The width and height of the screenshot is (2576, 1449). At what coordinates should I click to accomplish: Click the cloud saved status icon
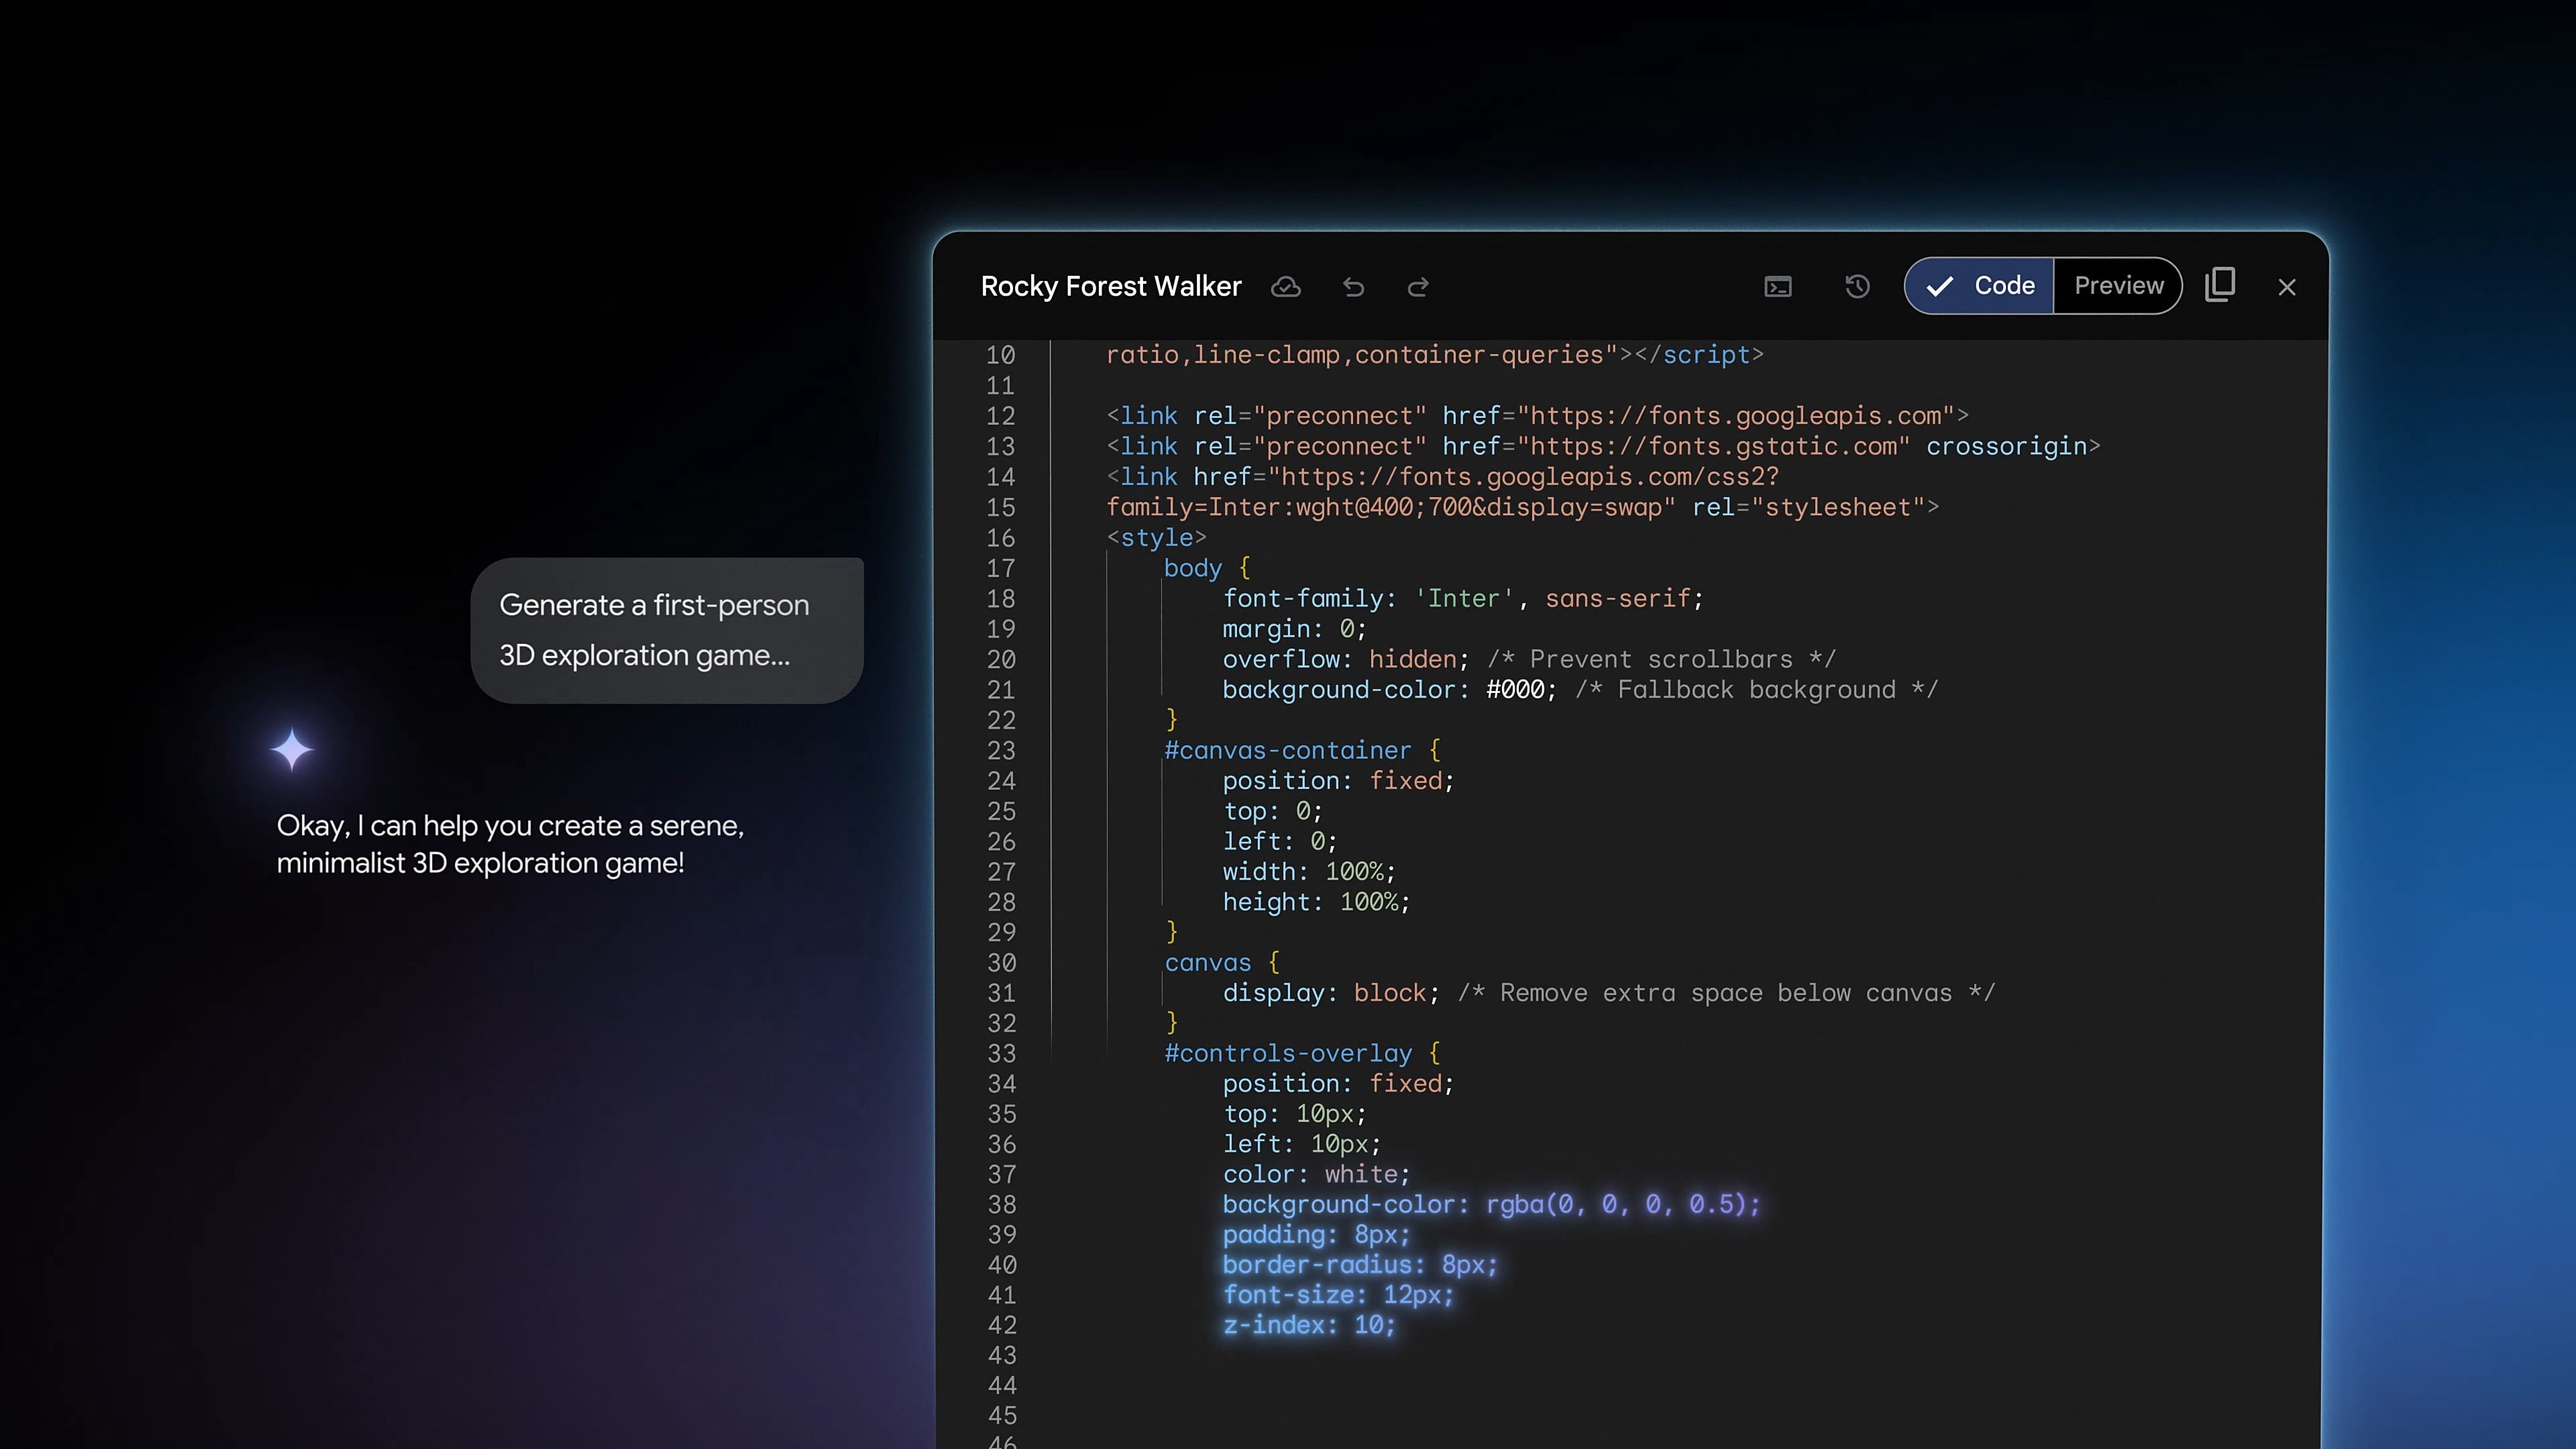tap(1285, 287)
